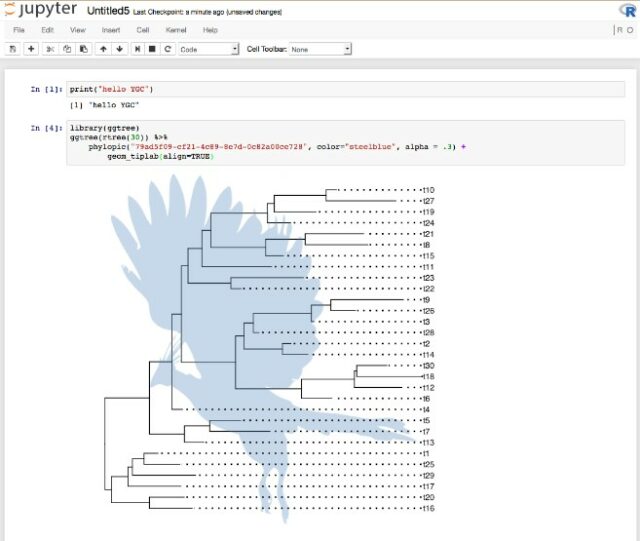The width and height of the screenshot is (640, 541).
Task: Open the Help menu
Action: (210, 30)
